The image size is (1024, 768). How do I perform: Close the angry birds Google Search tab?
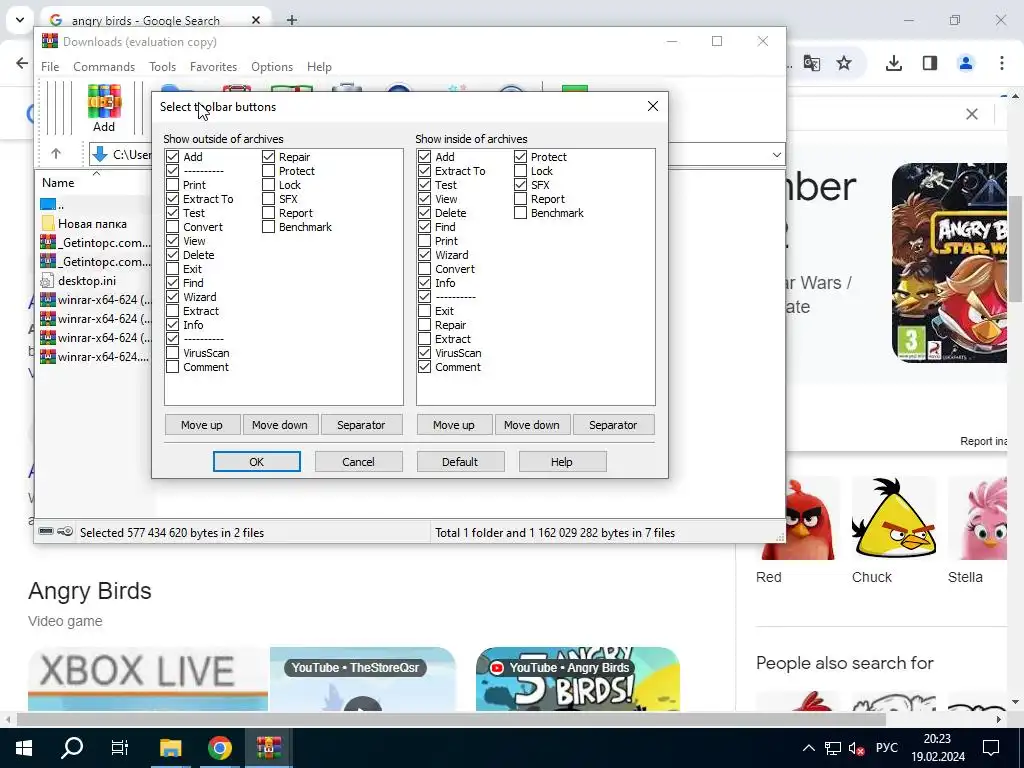point(256,20)
